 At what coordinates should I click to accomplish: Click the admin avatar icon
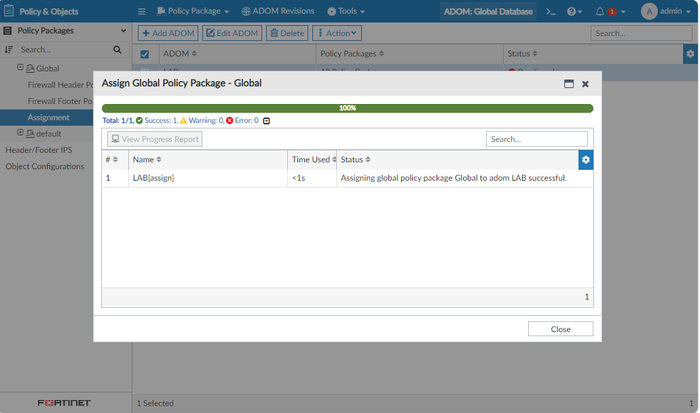point(649,11)
